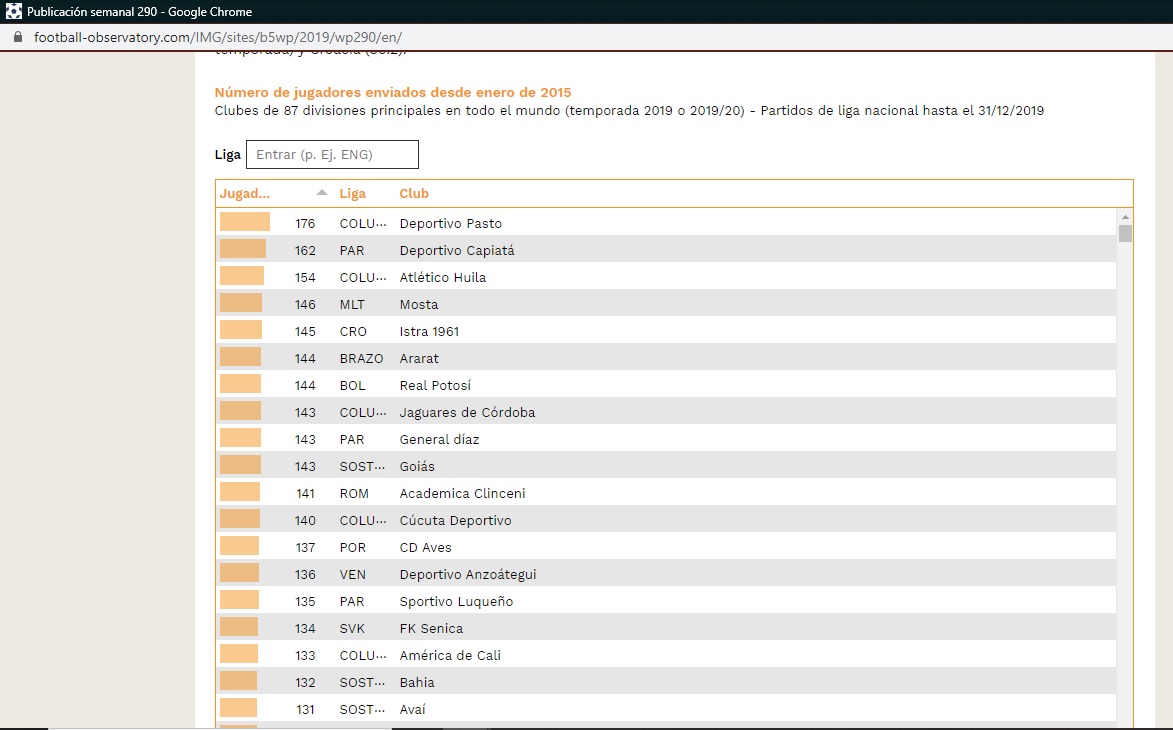Pick the "Mosta" club entry
Image resolution: width=1173 pixels, height=730 pixels.
coord(419,304)
